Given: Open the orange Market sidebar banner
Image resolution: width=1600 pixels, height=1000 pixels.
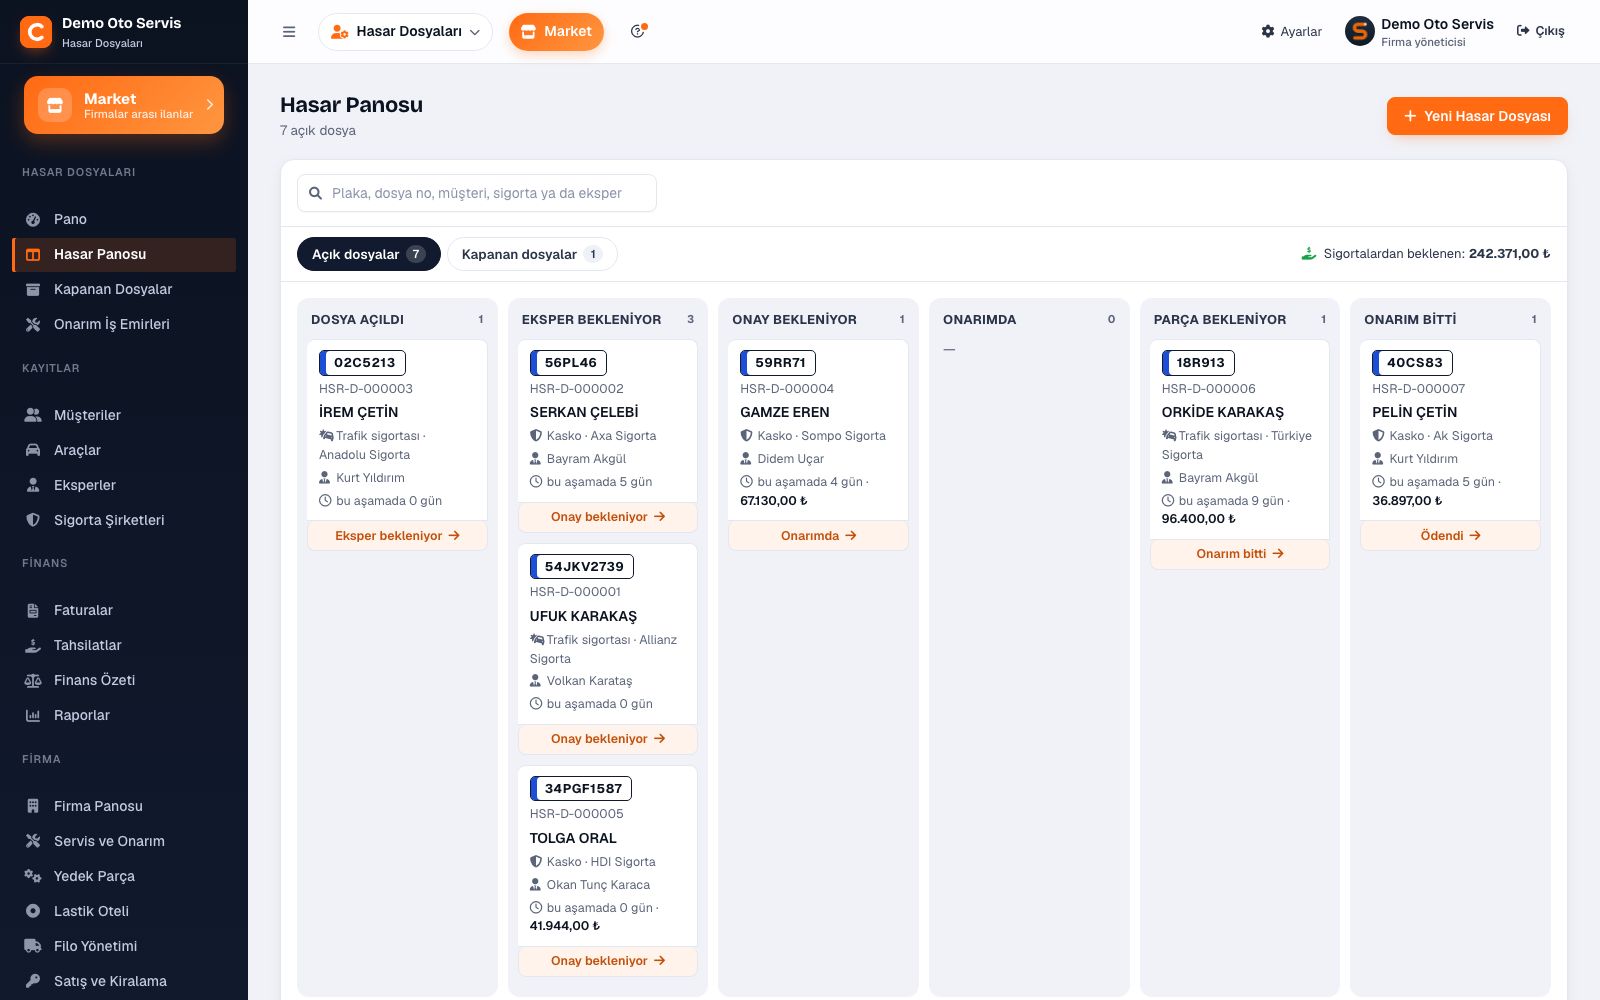Looking at the screenshot, I should click(x=124, y=105).
